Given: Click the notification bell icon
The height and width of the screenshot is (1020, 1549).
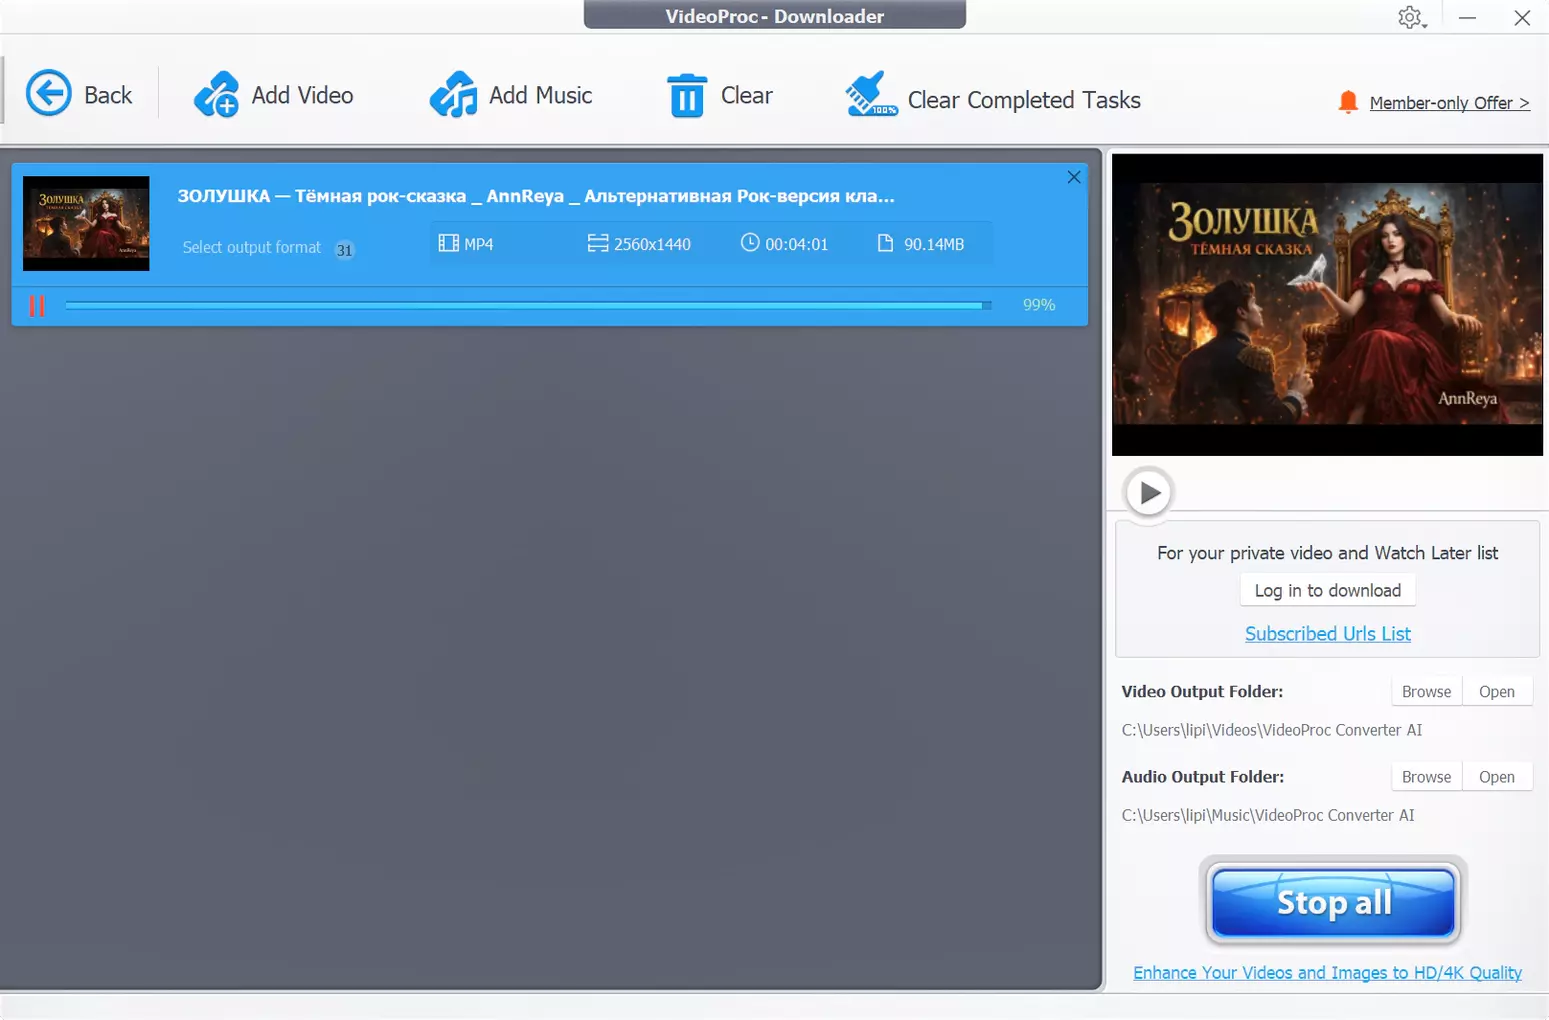Looking at the screenshot, I should (x=1347, y=102).
